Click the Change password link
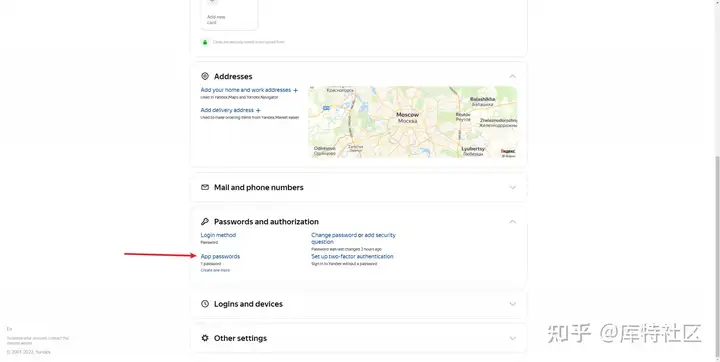 334,235
